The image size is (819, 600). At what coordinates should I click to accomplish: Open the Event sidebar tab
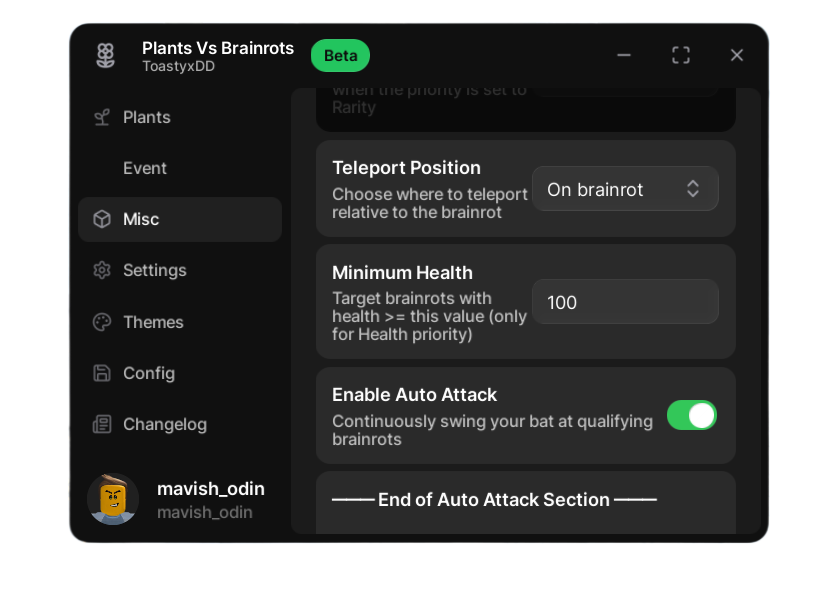pyautogui.click(x=145, y=168)
